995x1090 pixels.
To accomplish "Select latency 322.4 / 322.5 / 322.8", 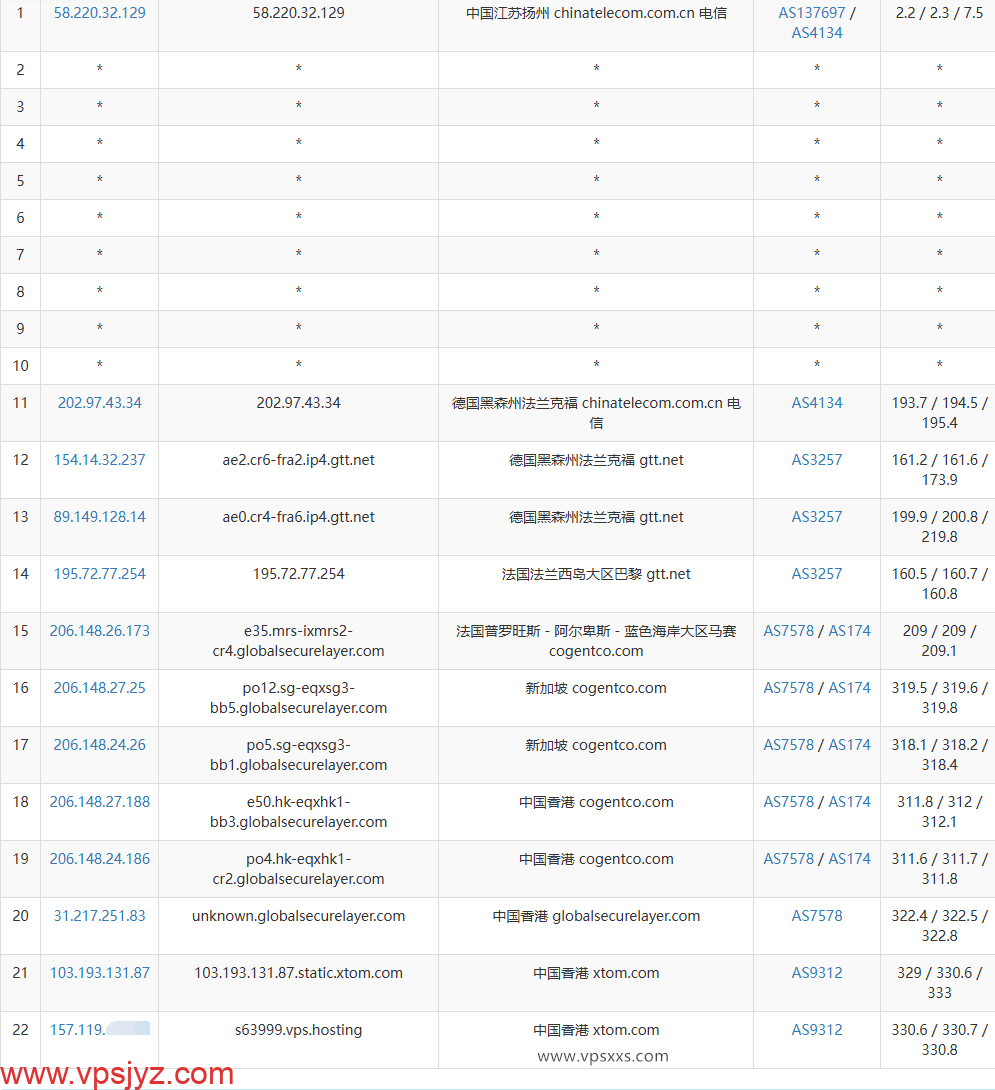I will coord(939,926).
